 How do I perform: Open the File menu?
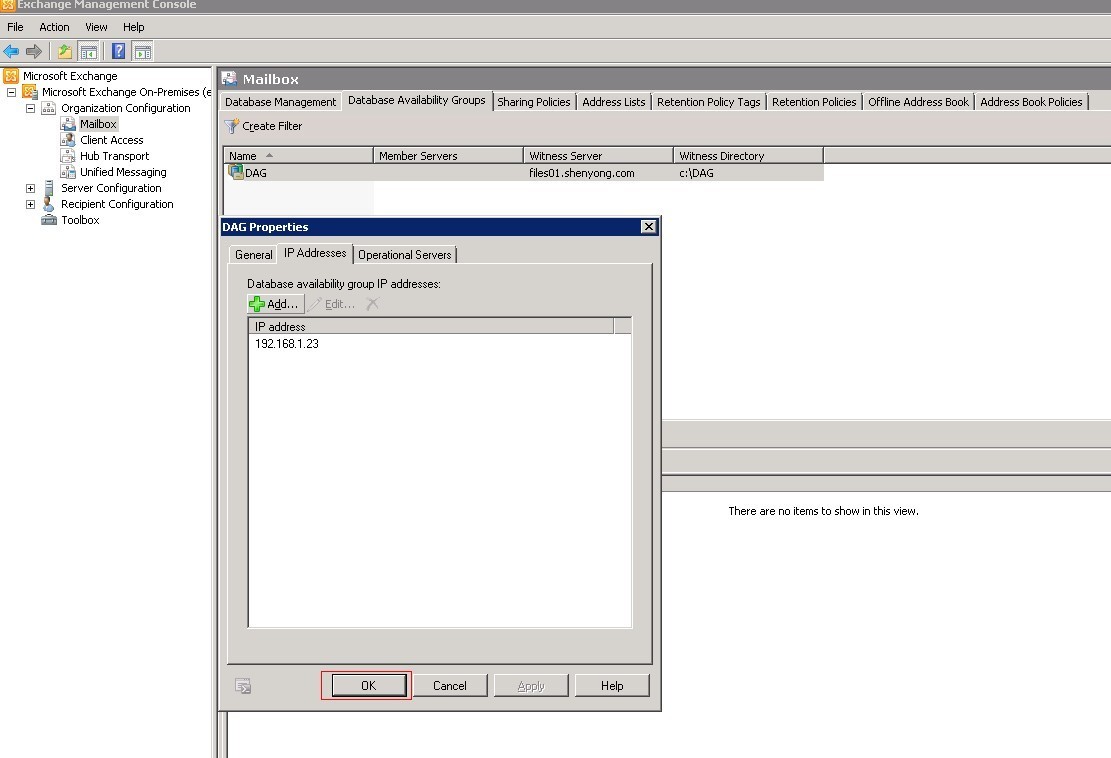point(15,27)
